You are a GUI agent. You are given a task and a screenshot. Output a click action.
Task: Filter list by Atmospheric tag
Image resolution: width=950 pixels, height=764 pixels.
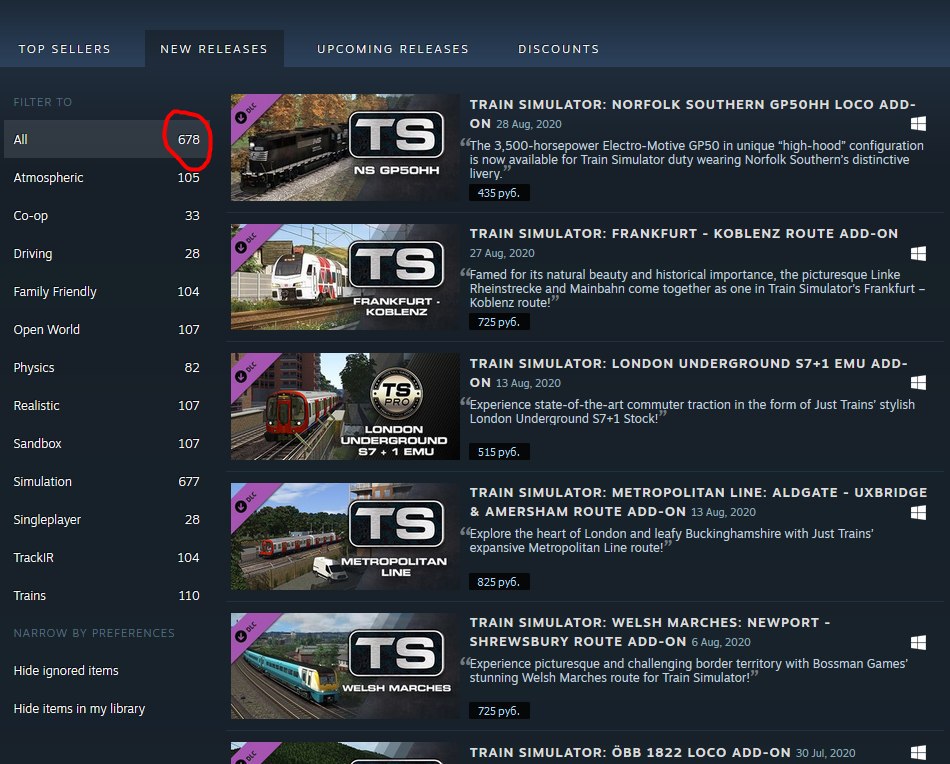point(107,178)
